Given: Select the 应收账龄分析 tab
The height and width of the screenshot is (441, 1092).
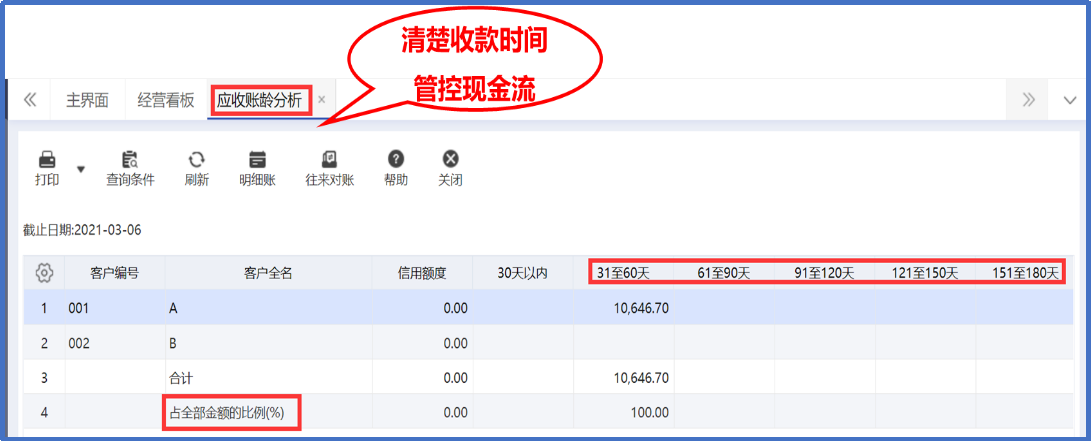Looking at the screenshot, I should coord(259,101).
